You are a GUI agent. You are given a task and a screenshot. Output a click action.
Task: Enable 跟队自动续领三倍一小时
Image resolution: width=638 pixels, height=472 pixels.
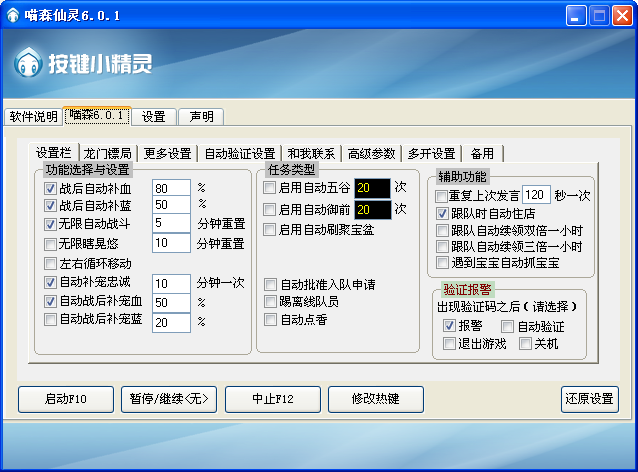coord(442,247)
